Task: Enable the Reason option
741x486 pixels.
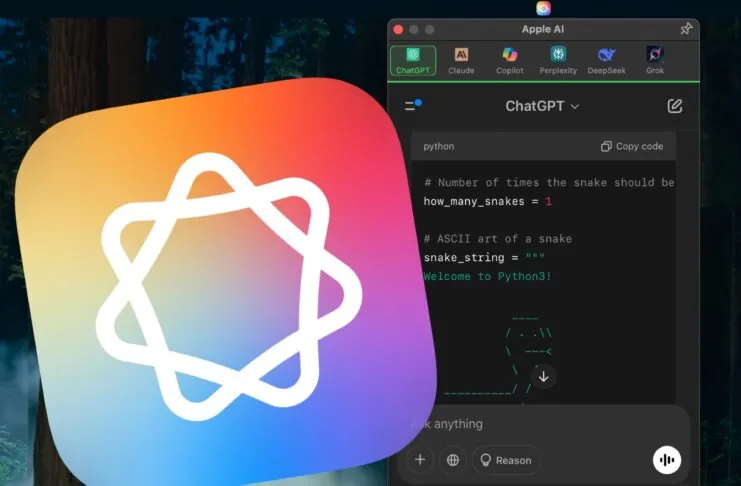Action: click(506, 460)
